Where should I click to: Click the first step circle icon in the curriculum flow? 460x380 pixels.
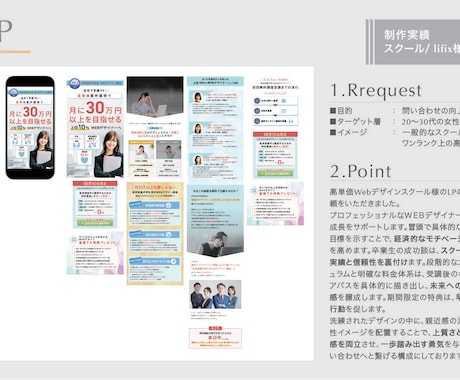(x=257, y=101)
